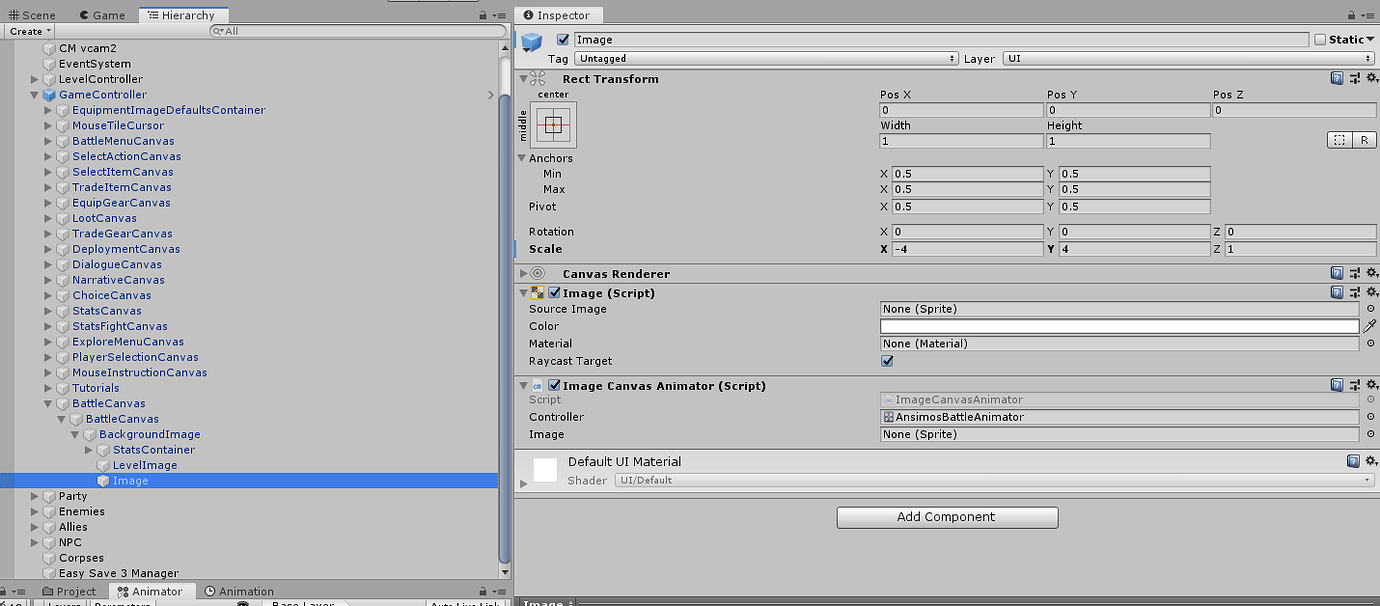Disable the Raycast Target checkbox
Screen dimensions: 1380x606
[x=887, y=360]
